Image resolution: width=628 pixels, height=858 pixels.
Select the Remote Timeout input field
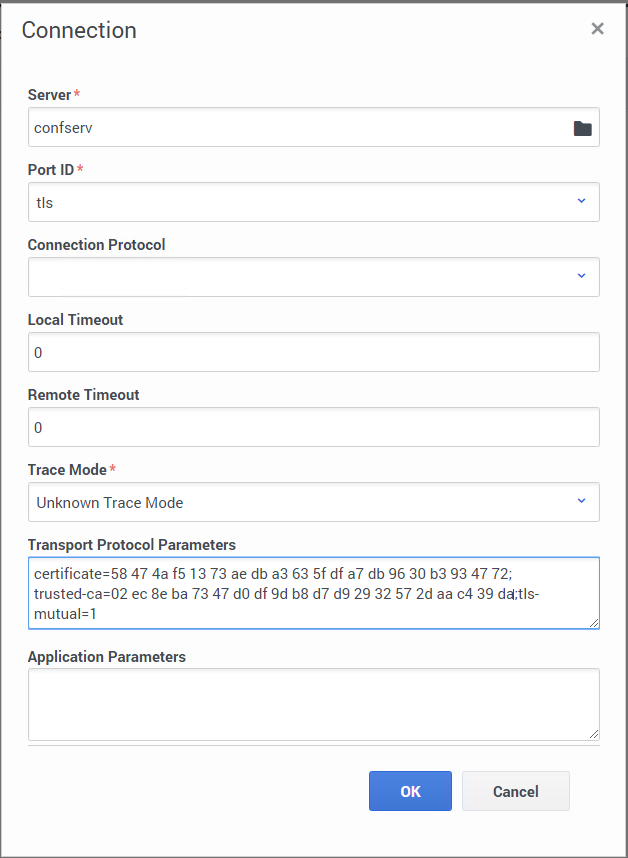pos(313,427)
